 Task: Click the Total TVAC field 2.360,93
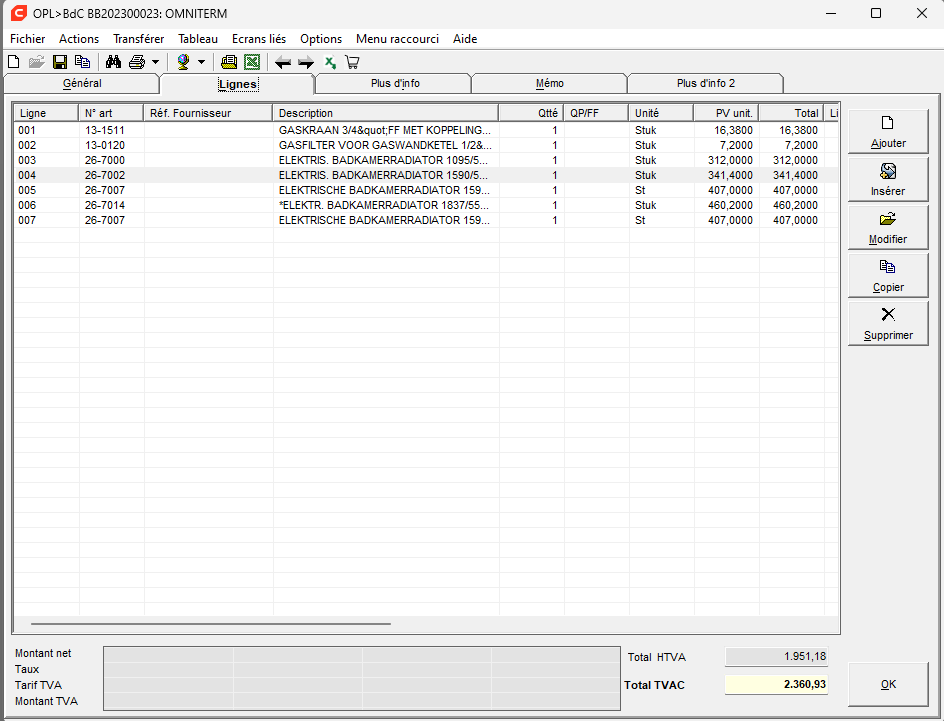pyautogui.click(x=777, y=684)
